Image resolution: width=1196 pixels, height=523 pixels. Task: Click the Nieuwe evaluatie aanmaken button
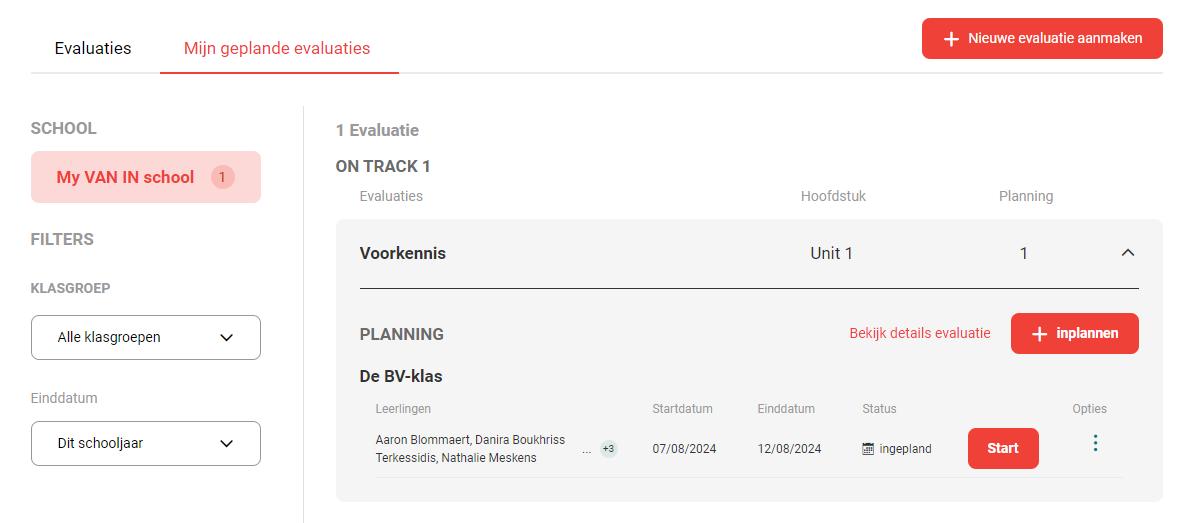(x=1042, y=38)
